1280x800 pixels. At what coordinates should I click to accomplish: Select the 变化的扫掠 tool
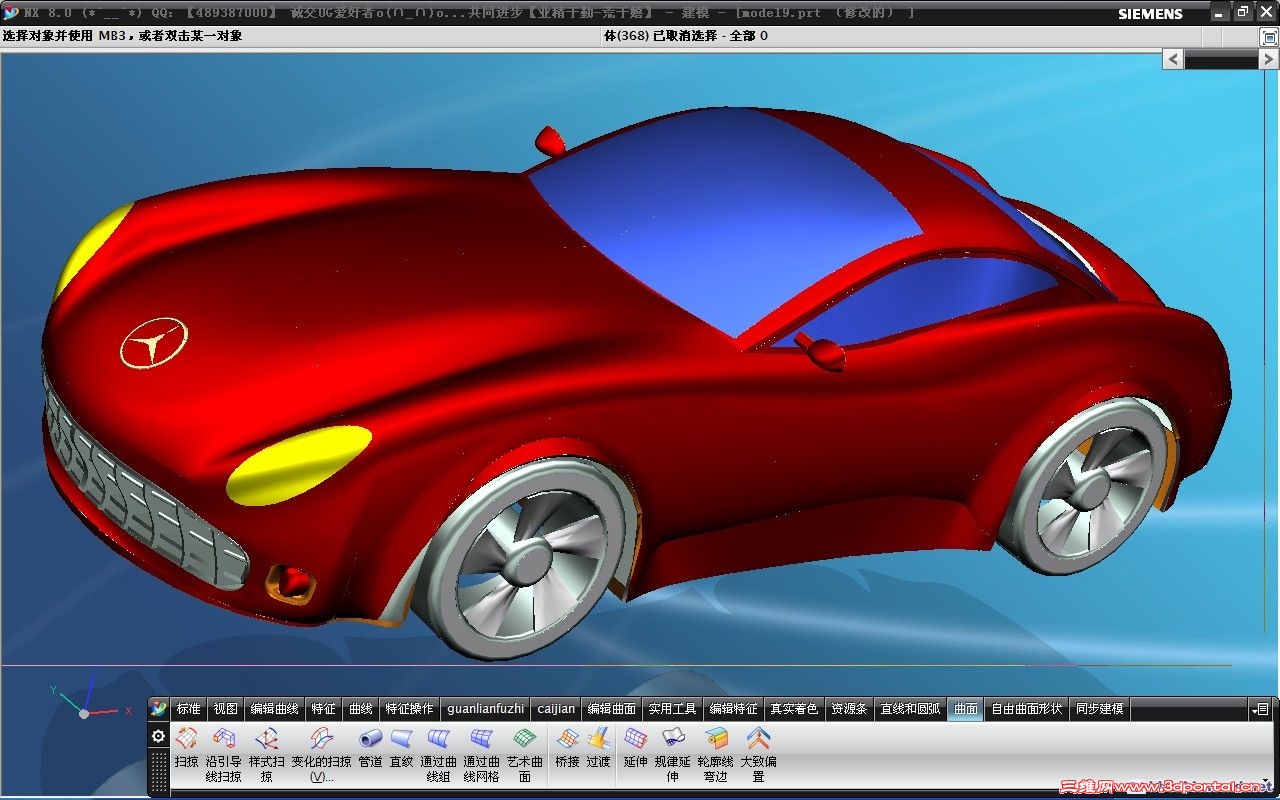pyautogui.click(x=321, y=753)
